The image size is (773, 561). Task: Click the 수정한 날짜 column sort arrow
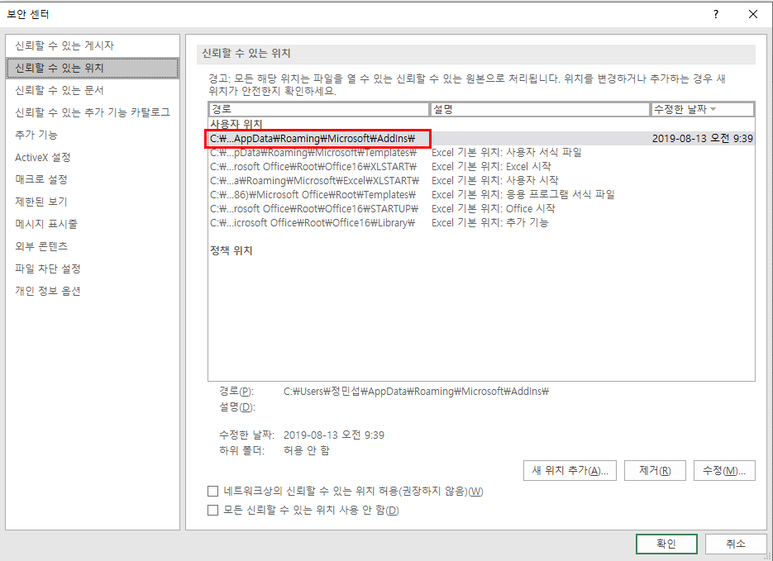coord(713,109)
